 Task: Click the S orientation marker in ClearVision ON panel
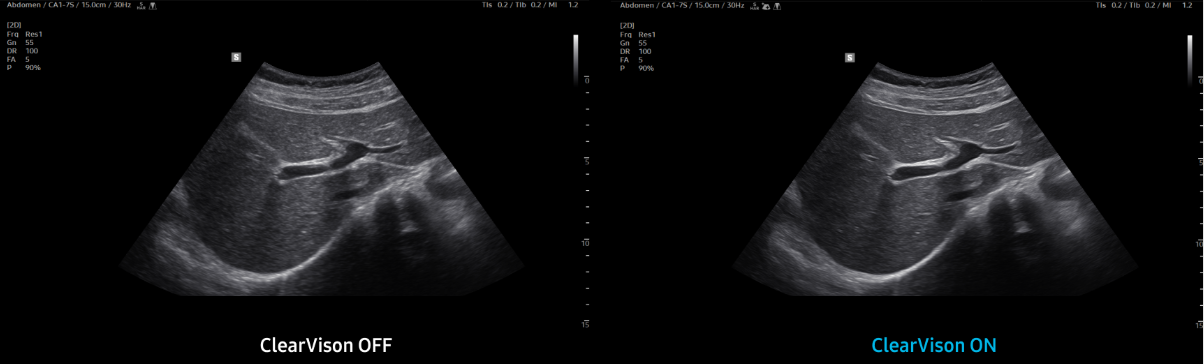[850, 57]
